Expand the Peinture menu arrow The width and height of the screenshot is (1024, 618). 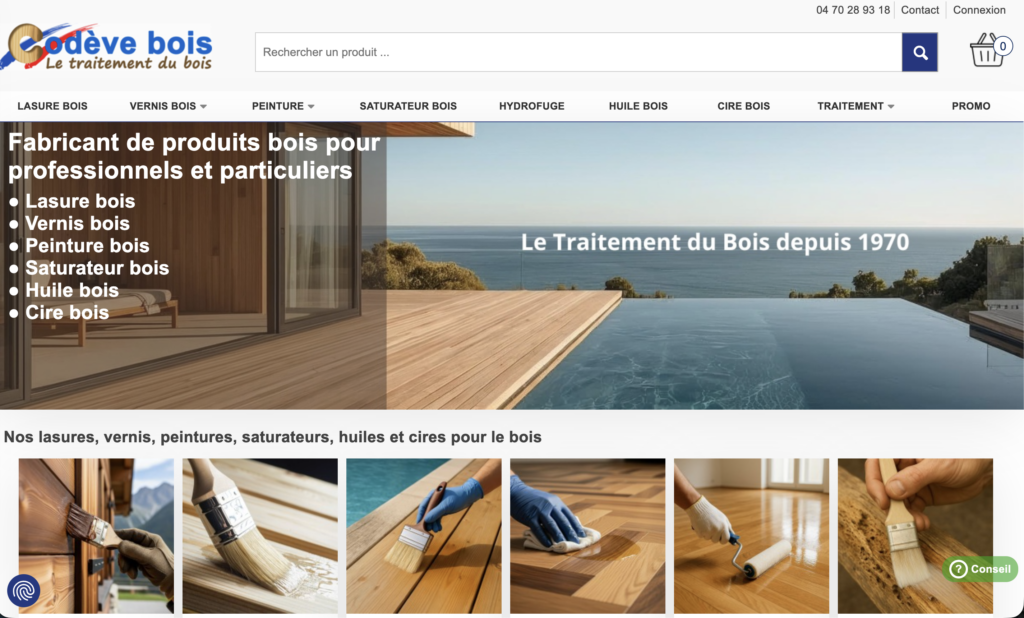click(311, 106)
